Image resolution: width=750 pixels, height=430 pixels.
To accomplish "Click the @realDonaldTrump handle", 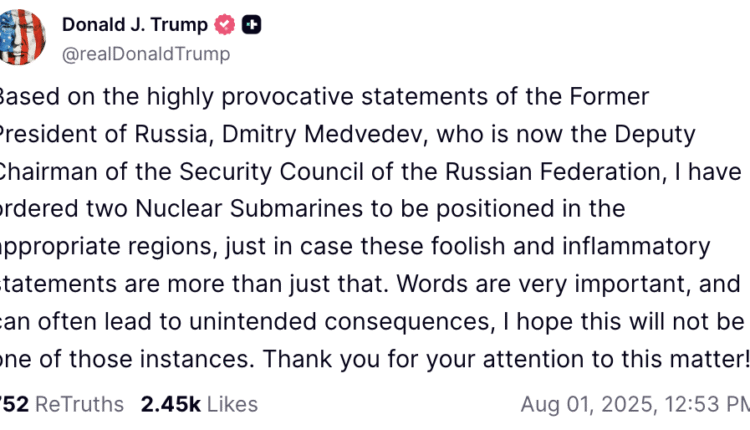I will click(146, 54).
